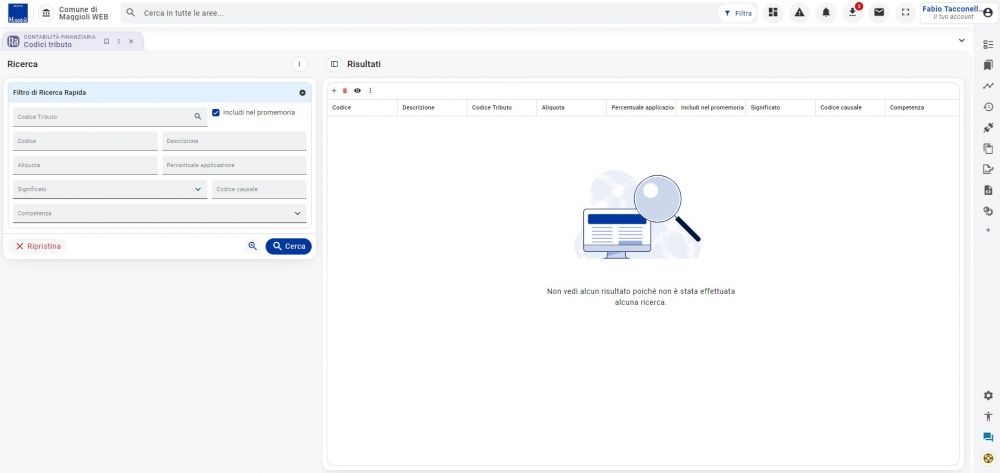Image resolution: width=1000 pixels, height=473 pixels.
Task: Click the lookup magnifier in Codice Tributo field
Action: click(x=198, y=117)
